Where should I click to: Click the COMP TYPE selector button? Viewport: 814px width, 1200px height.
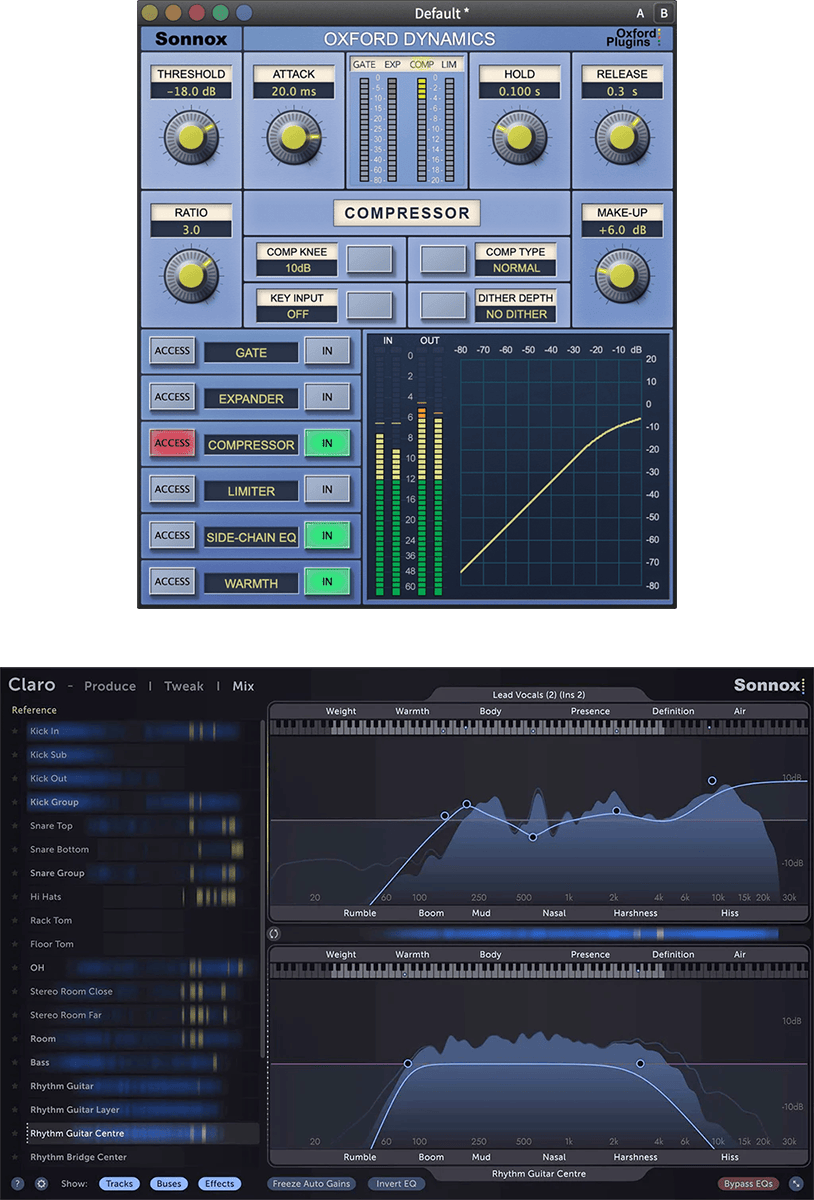(443, 260)
